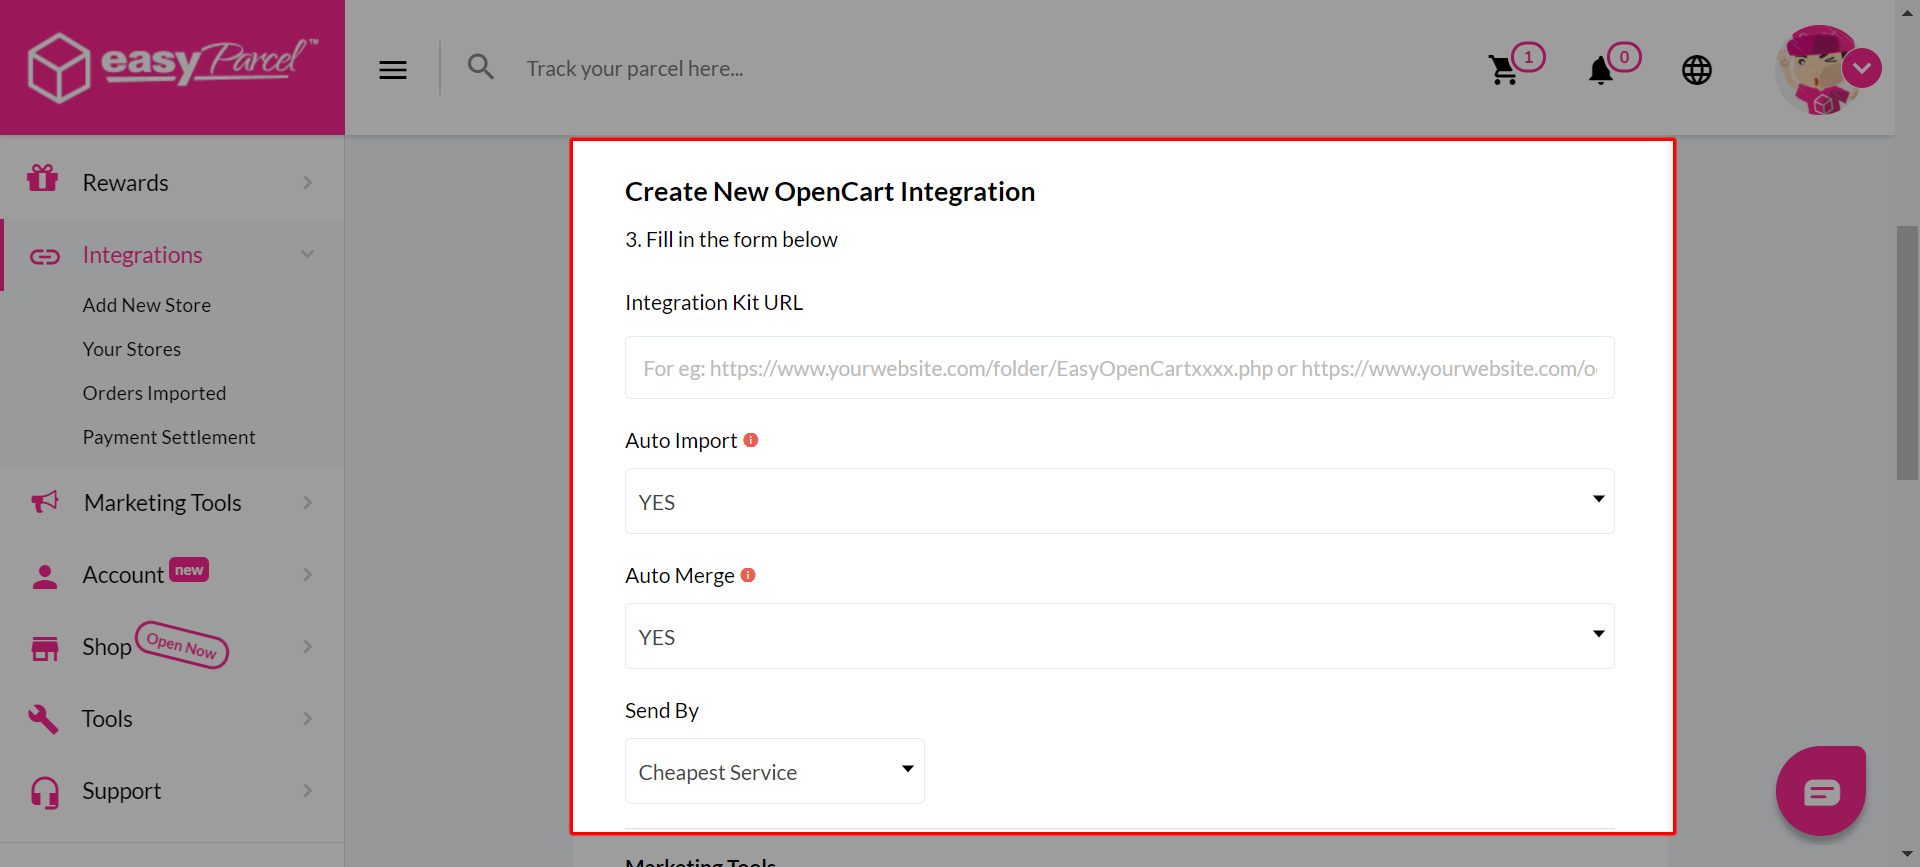Toggle the hamburger menu icon

[x=393, y=70]
